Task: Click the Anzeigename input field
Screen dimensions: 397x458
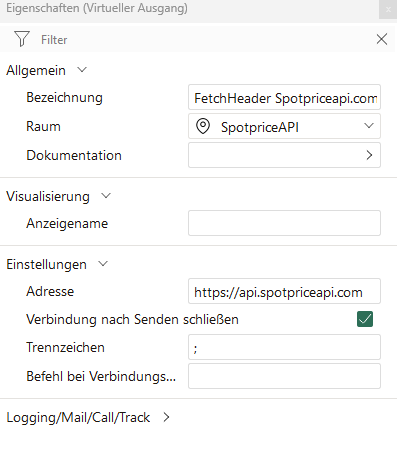Action: pos(284,223)
